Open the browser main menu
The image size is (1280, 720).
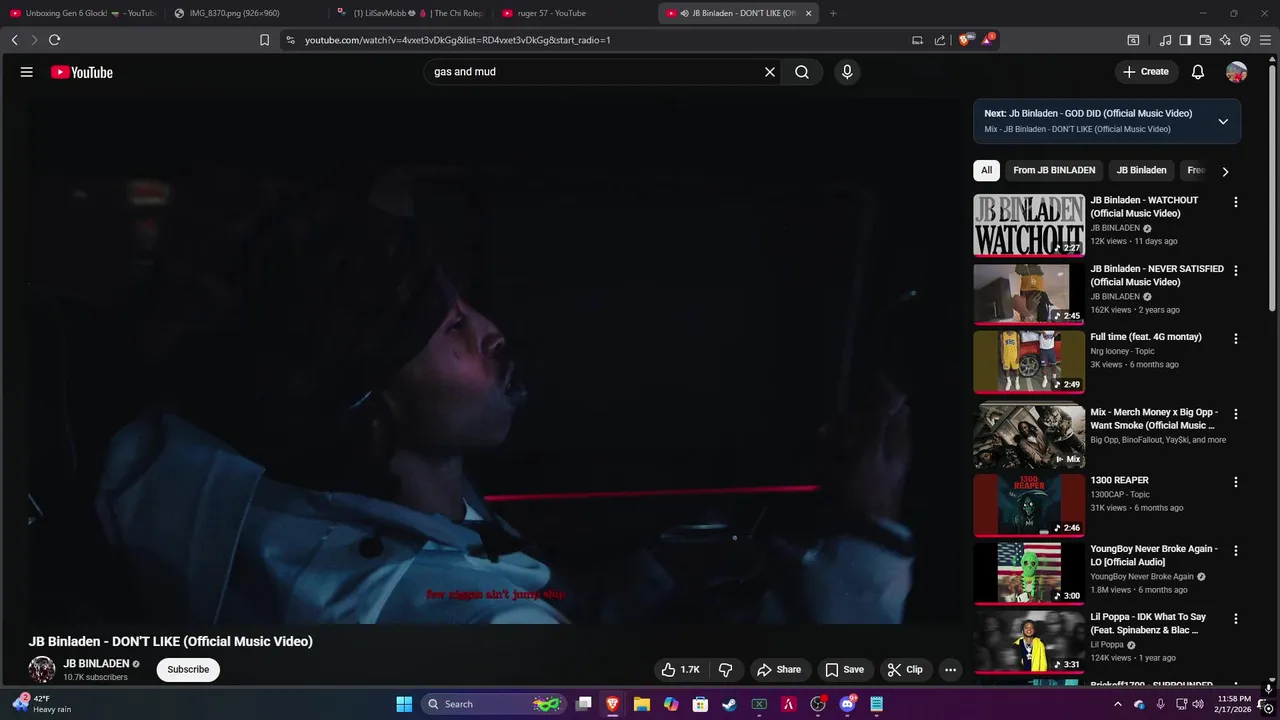(x=1266, y=40)
